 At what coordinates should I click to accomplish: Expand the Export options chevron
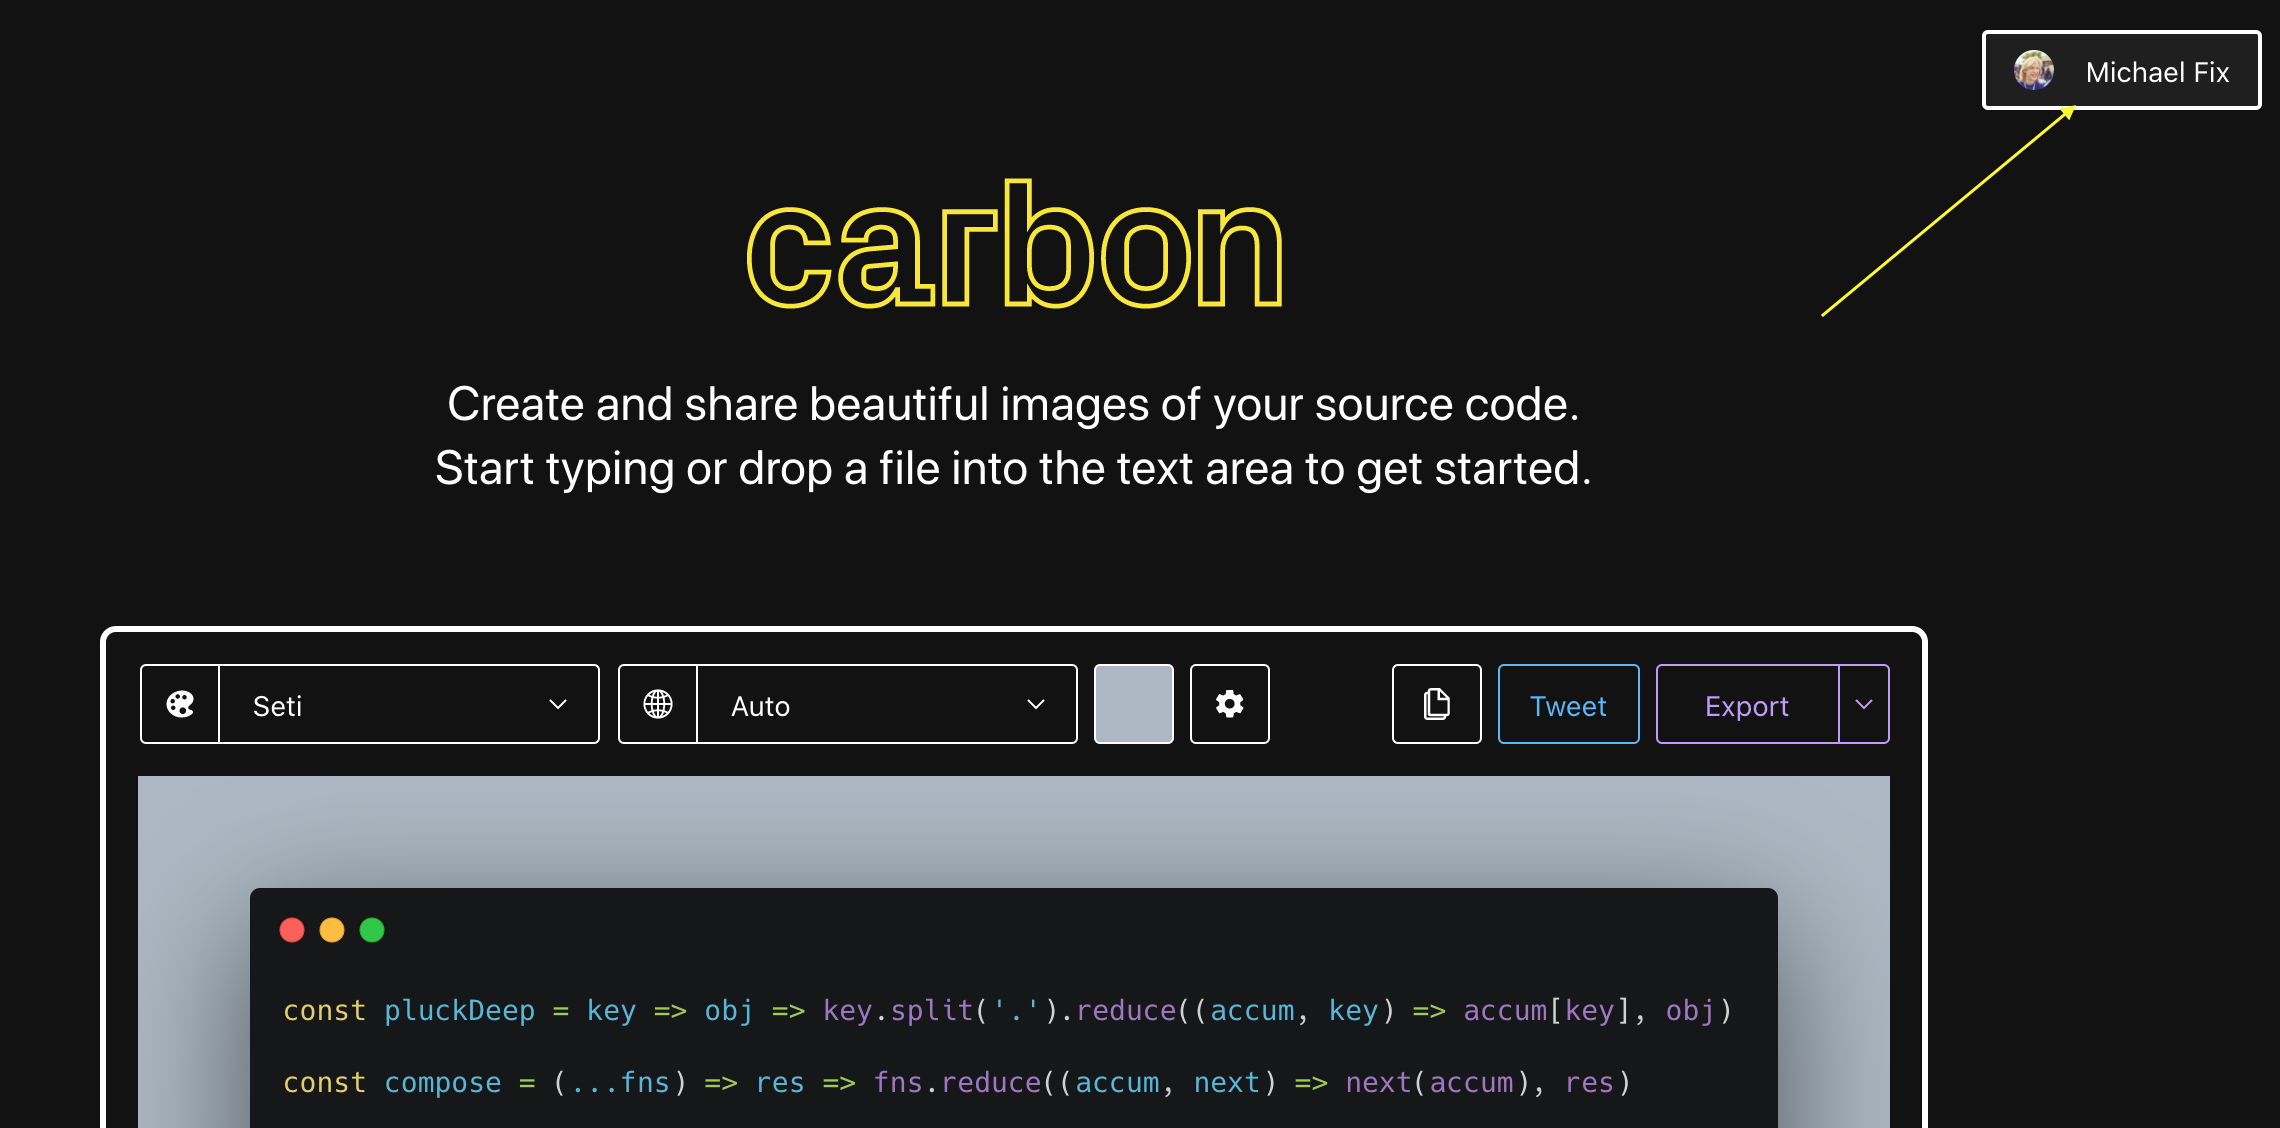pos(1864,704)
